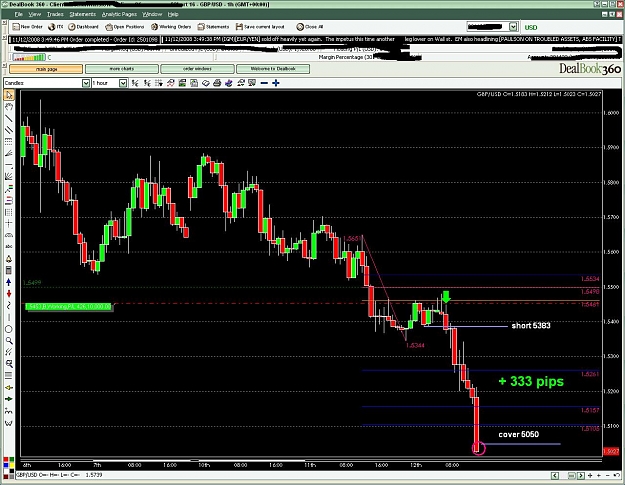Open the Analytic Pages menu
The height and width of the screenshot is (485, 625).
click(x=119, y=14)
